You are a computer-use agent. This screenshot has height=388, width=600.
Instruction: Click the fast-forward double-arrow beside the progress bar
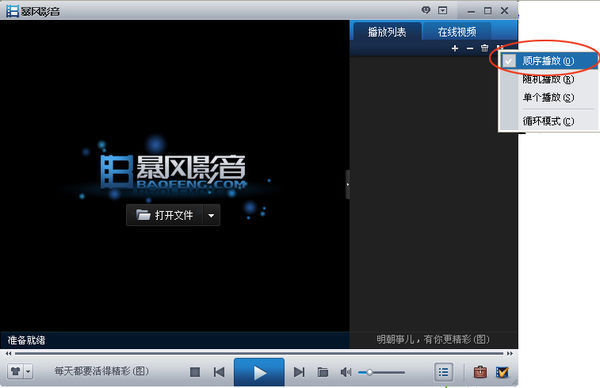(510, 354)
